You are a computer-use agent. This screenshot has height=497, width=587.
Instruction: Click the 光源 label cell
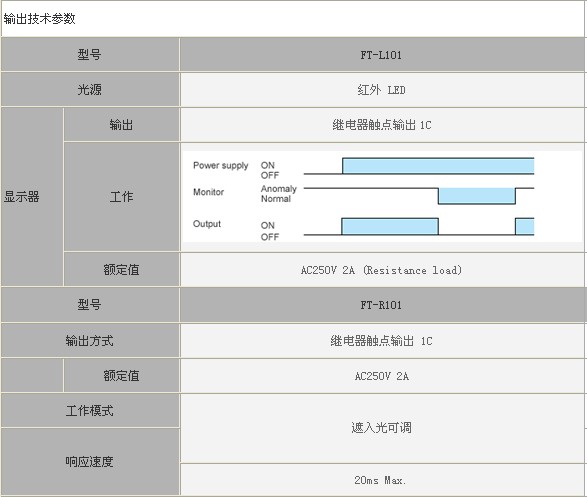click(90, 89)
